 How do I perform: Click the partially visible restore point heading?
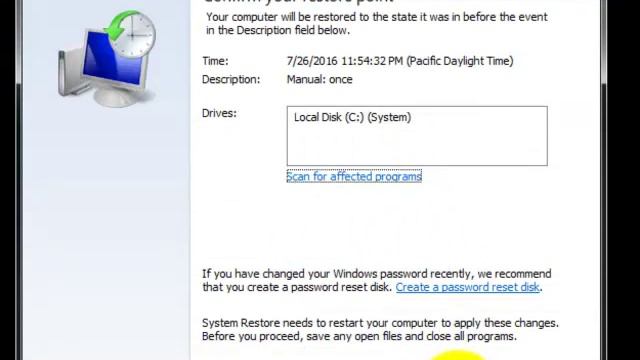click(x=298, y=2)
